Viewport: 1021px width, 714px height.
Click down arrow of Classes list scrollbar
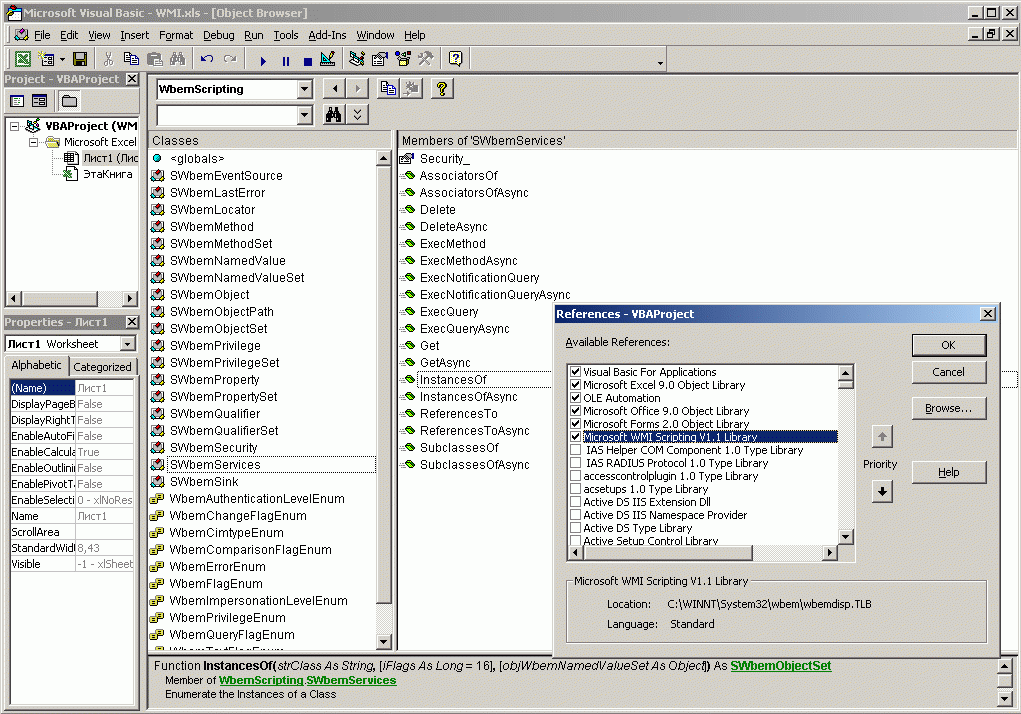click(x=384, y=642)
